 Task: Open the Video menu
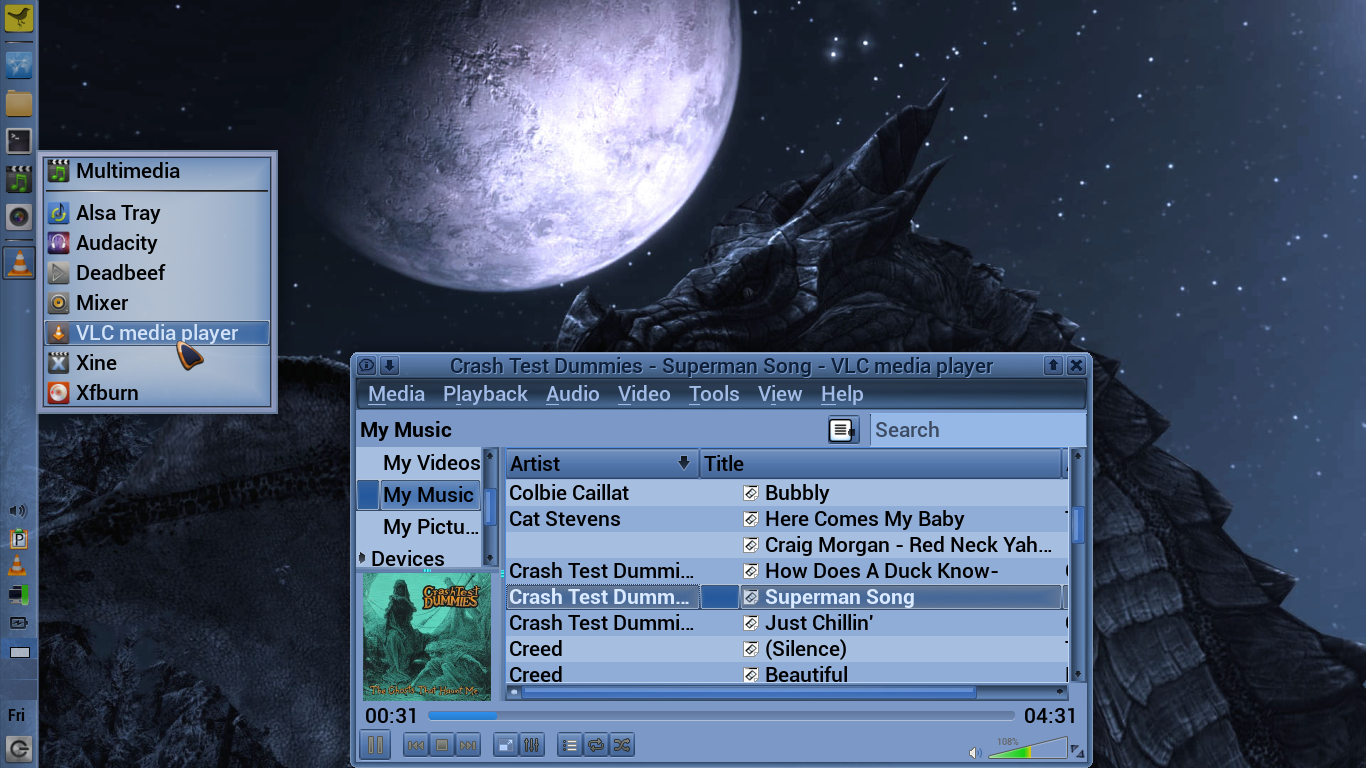tap(644, 394)
